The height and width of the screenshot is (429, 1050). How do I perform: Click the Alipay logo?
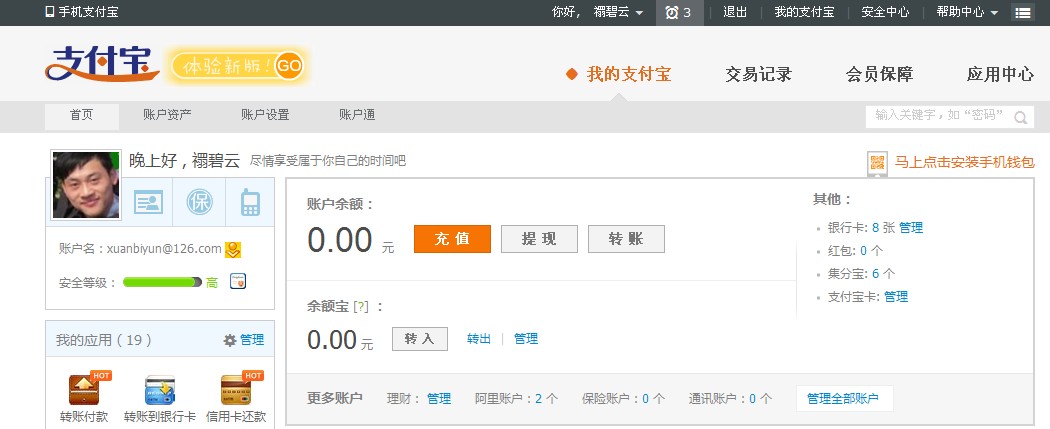102,64
